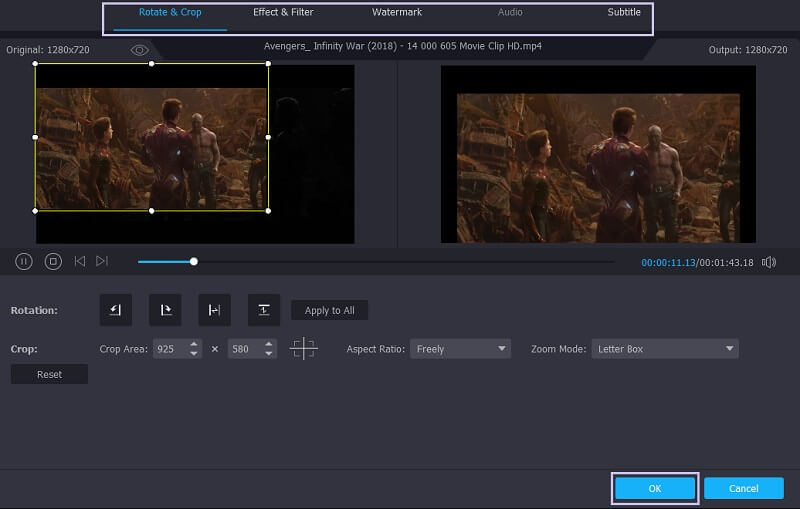Step to next frame
The height and width of the screenshot is (509, 800).
point(102,261)
